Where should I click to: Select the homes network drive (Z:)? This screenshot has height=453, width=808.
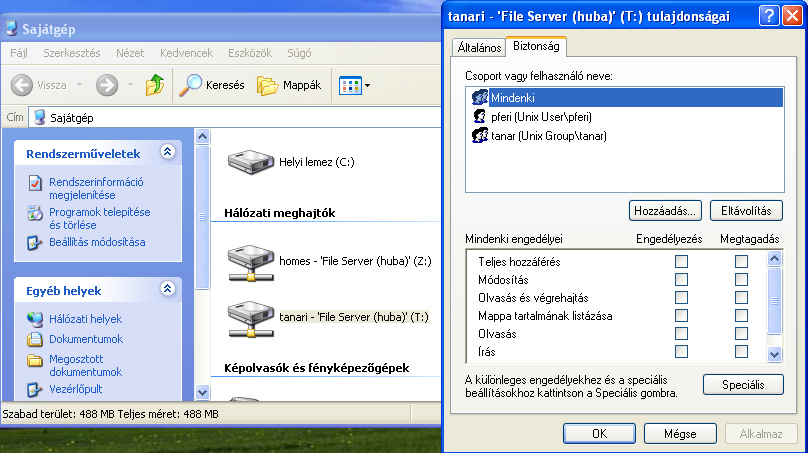[x=251, y=261]
